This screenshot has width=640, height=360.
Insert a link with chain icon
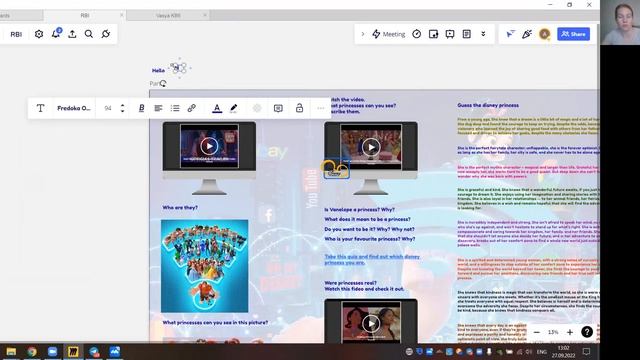191,108
